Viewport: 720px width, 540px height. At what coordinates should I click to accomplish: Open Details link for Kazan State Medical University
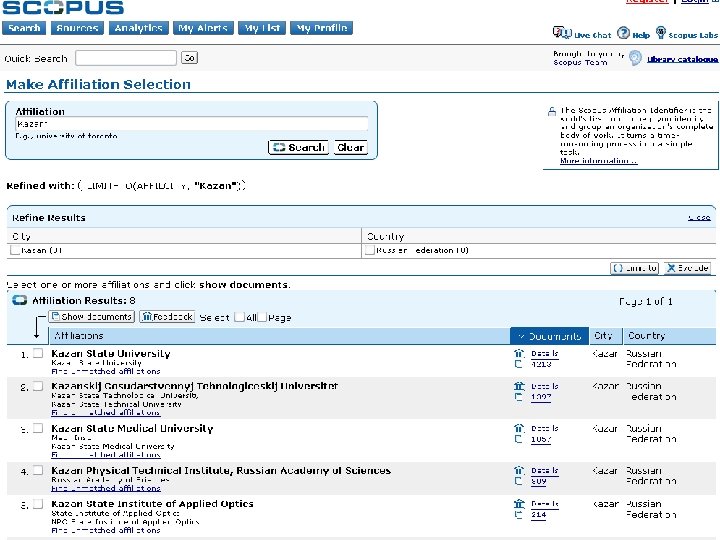(x=545, y=428)
